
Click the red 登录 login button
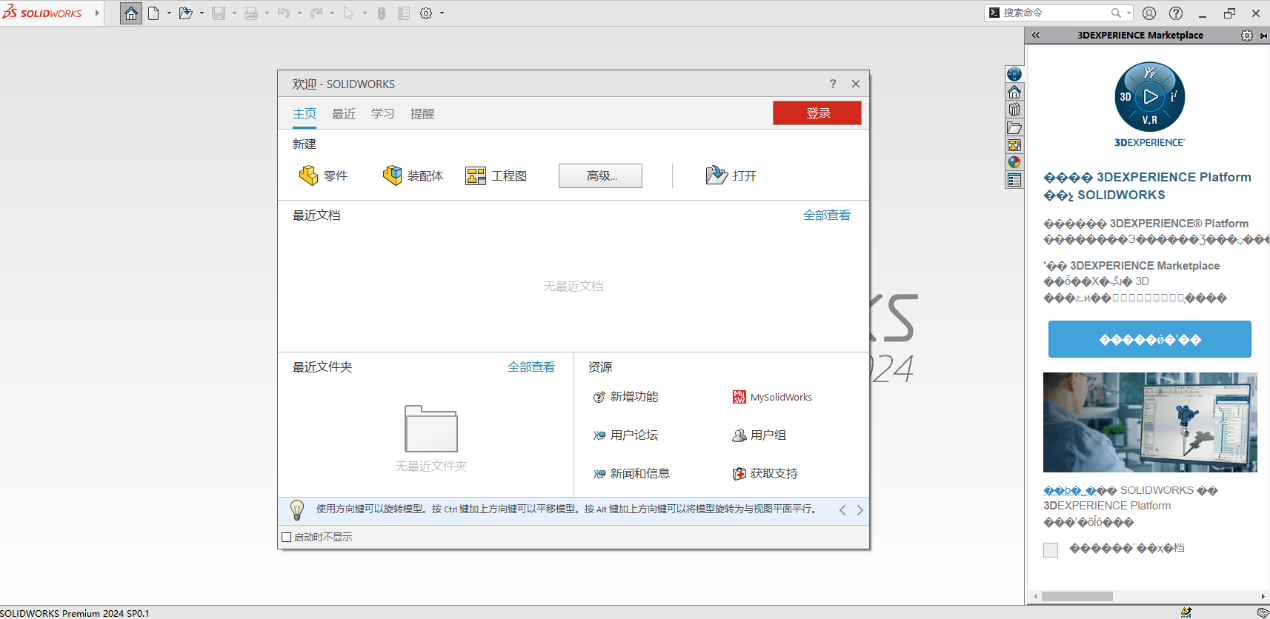(x=817, y=113)
